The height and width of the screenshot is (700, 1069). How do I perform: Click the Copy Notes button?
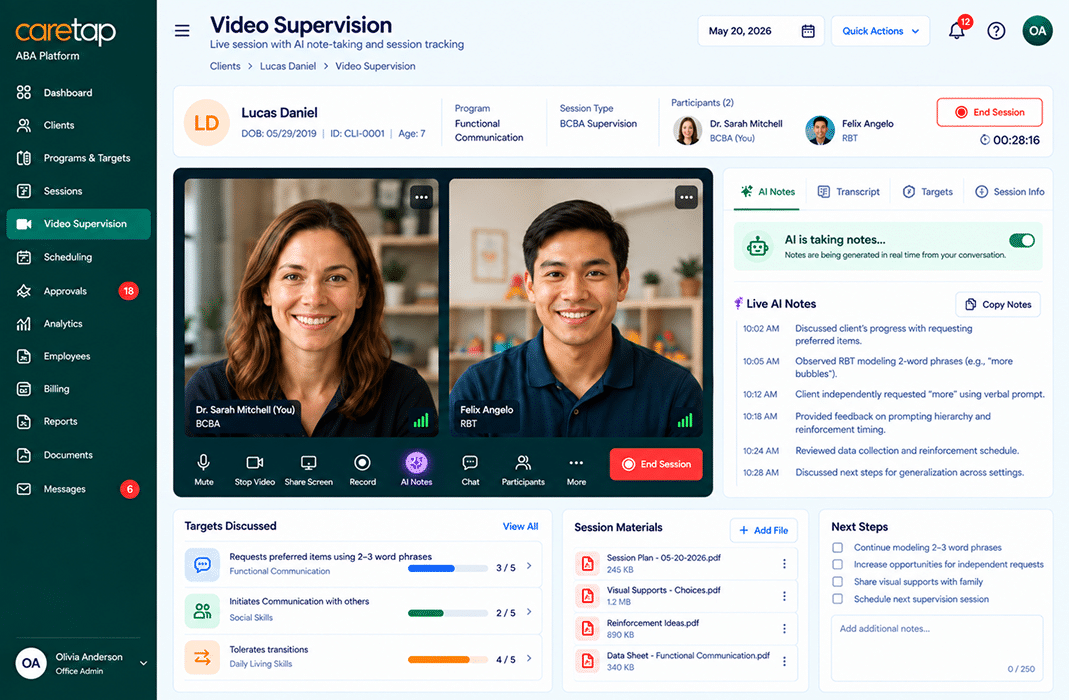coord(998,305)
